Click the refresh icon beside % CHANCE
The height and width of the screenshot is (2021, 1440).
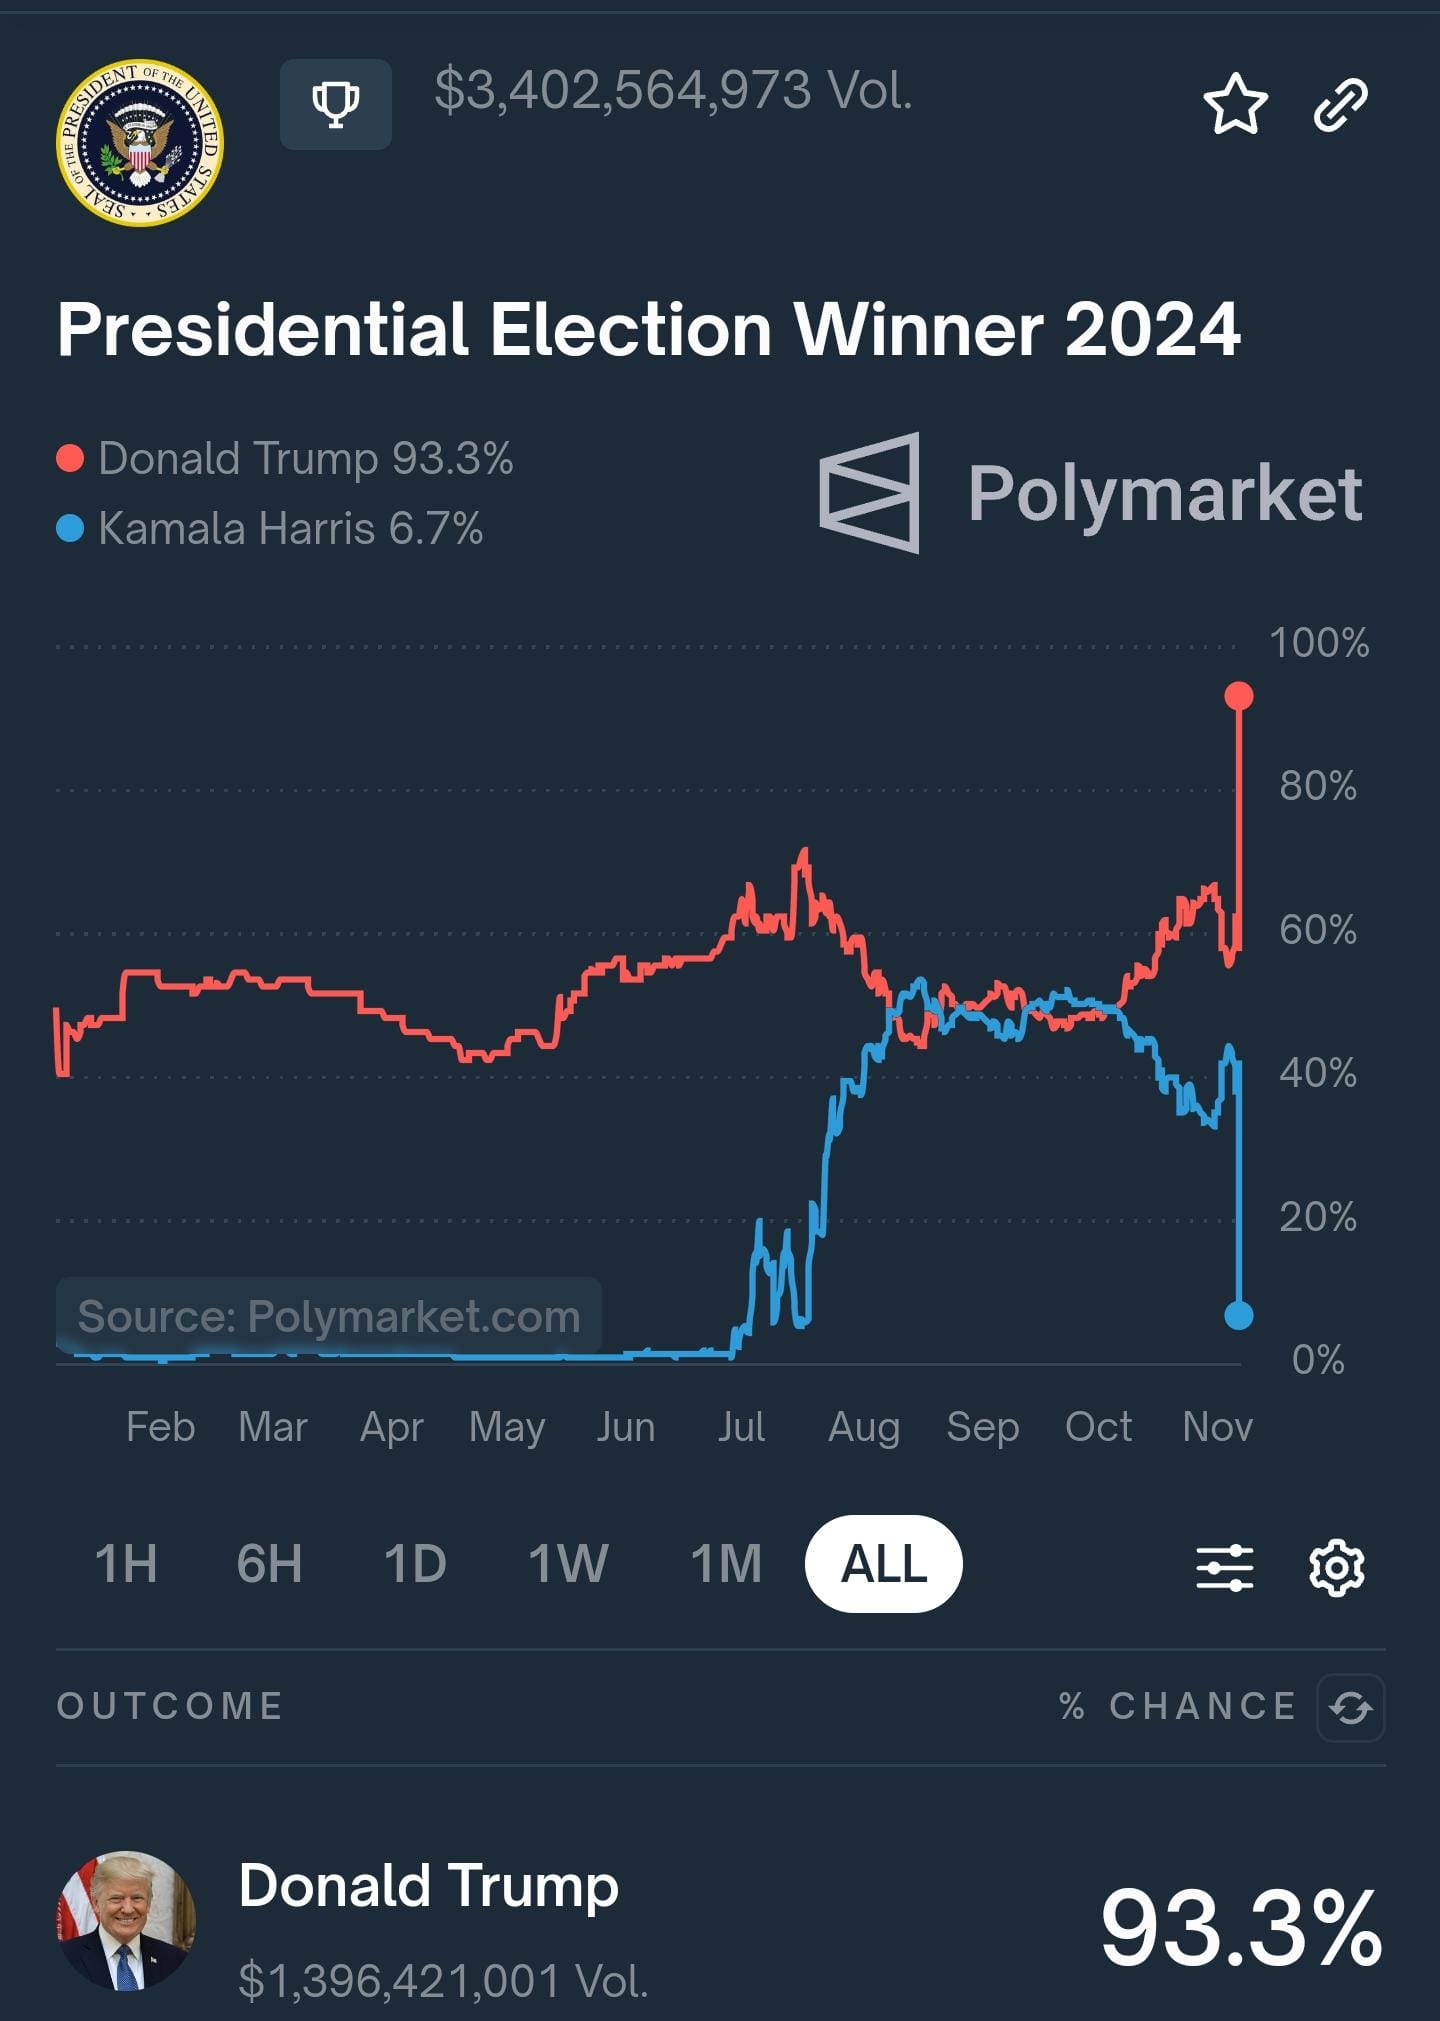point(1350,1707)
